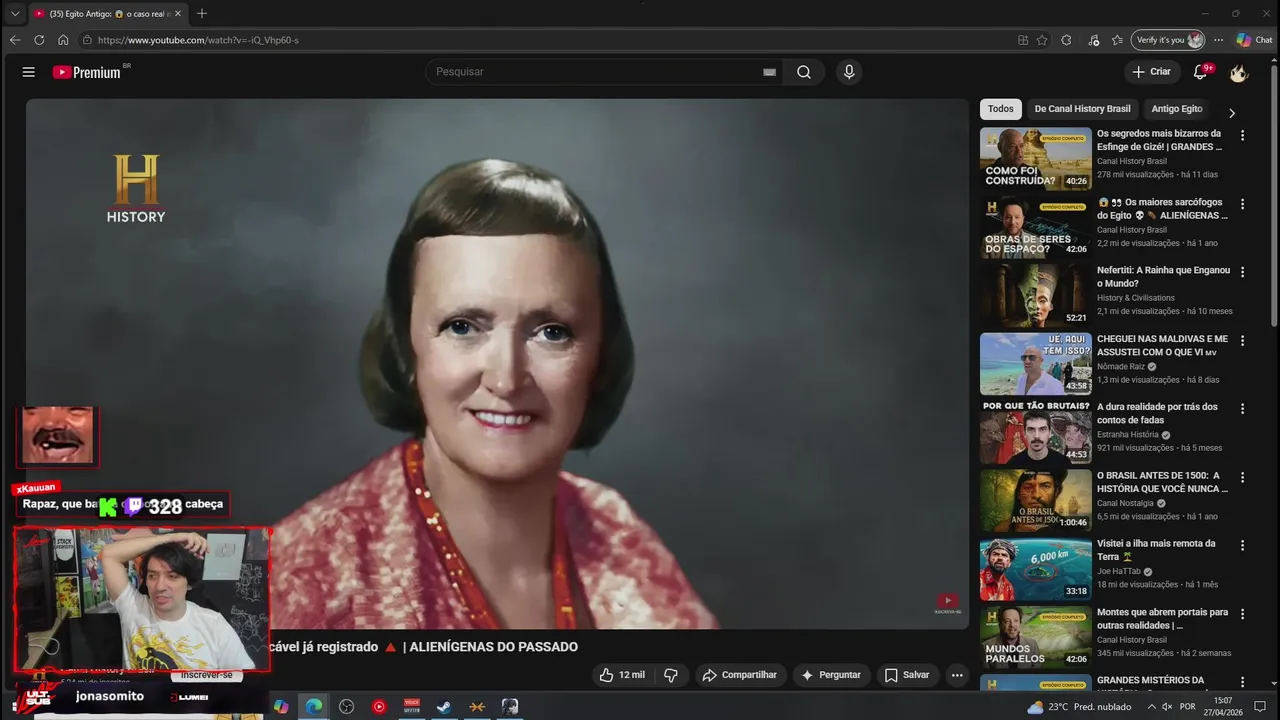
Task: Open Copilot app on the taskbar
Action: pos(281,706)
